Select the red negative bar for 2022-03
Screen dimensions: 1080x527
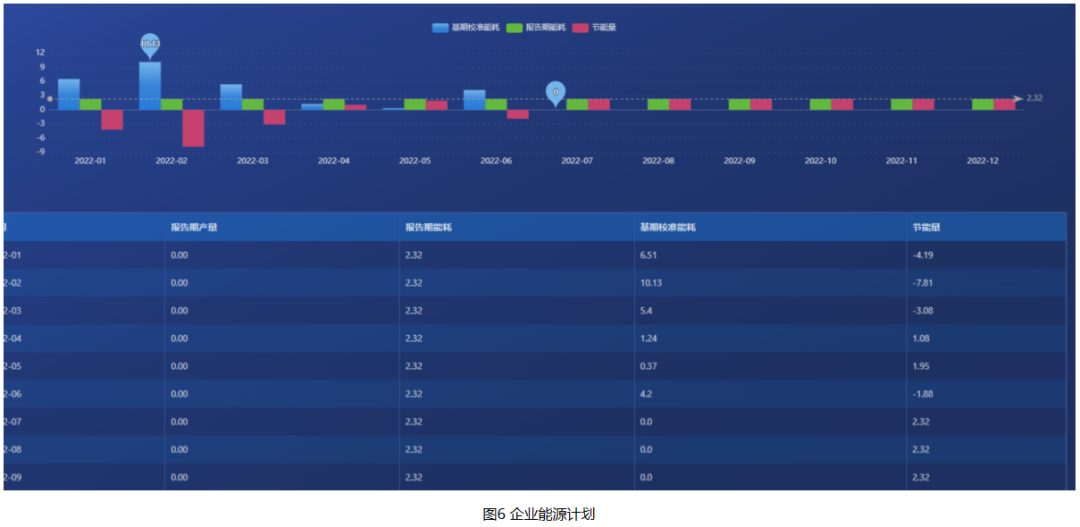(274, 117)
